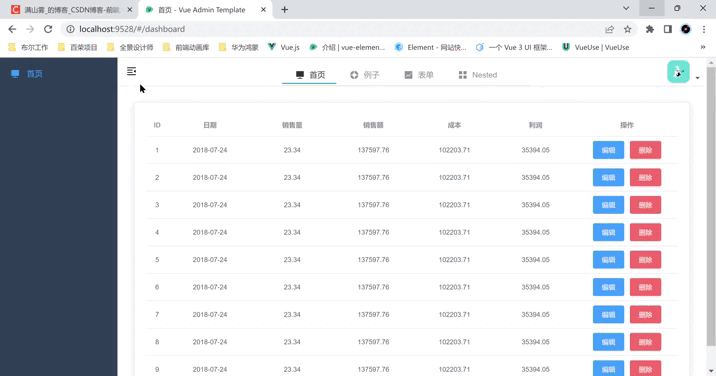
Task: Edit row 6 with 编辑 button
Action: pyautogui.click(x=608, y=287)
